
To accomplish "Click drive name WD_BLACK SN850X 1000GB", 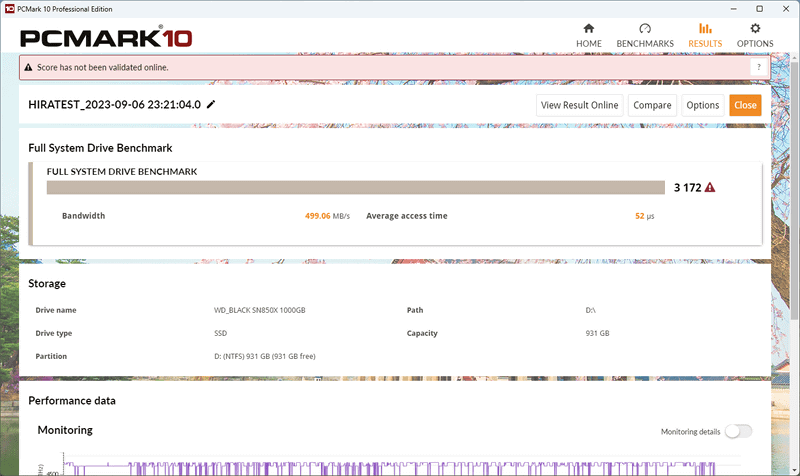I will click(260, 310).
